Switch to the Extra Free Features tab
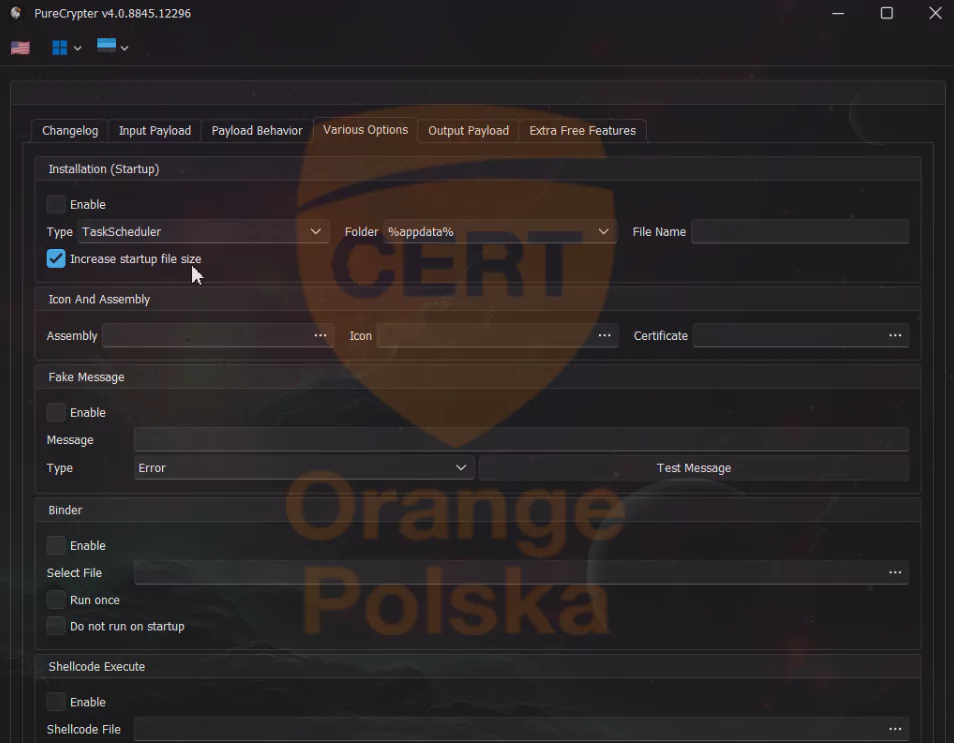This screenshot has height=743, width=954. coord(582,131)
